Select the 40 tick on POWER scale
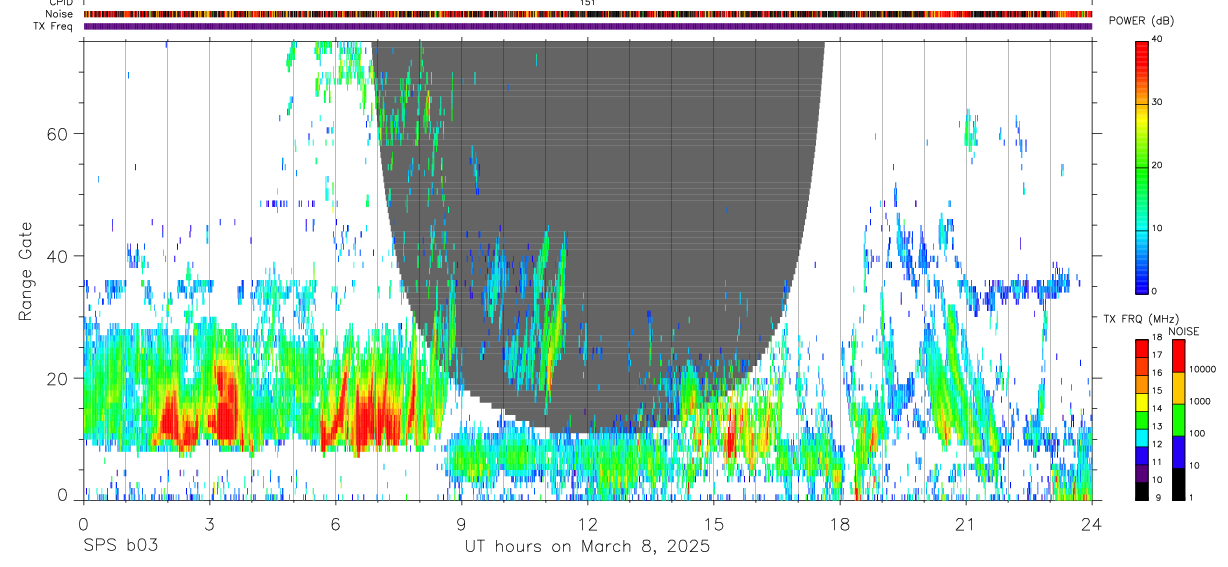1228x567 pixels. tap(1158, 39)
